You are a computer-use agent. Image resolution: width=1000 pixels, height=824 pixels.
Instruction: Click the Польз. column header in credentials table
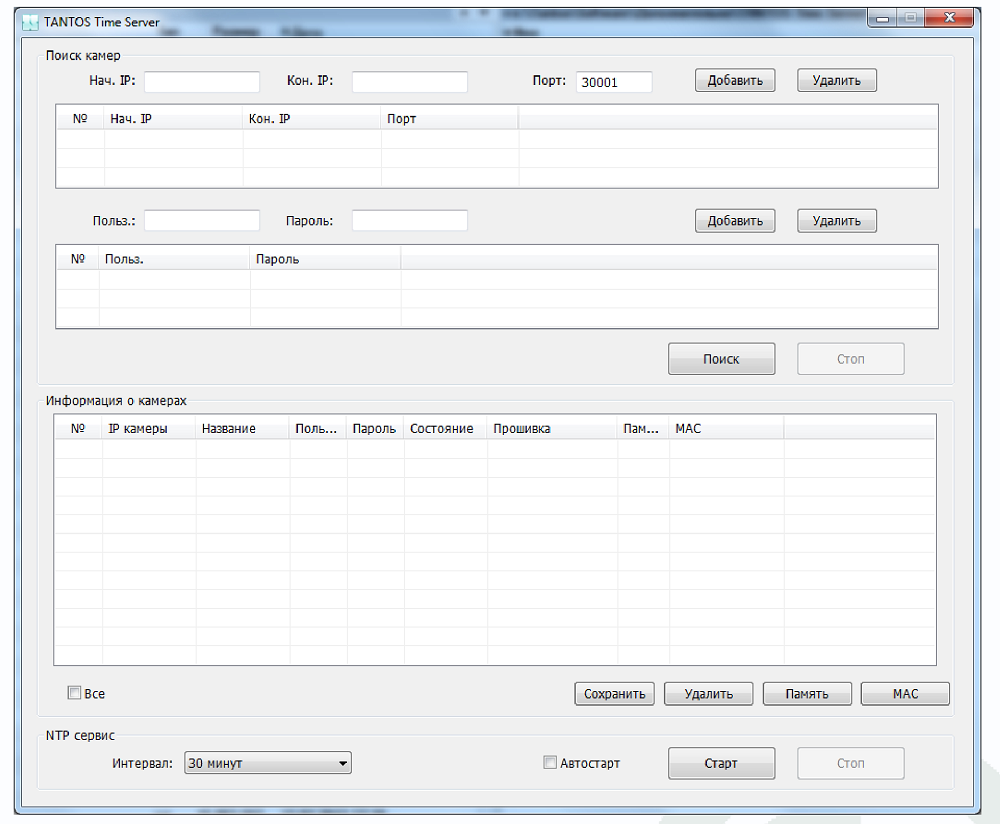[x=174, y=259]
